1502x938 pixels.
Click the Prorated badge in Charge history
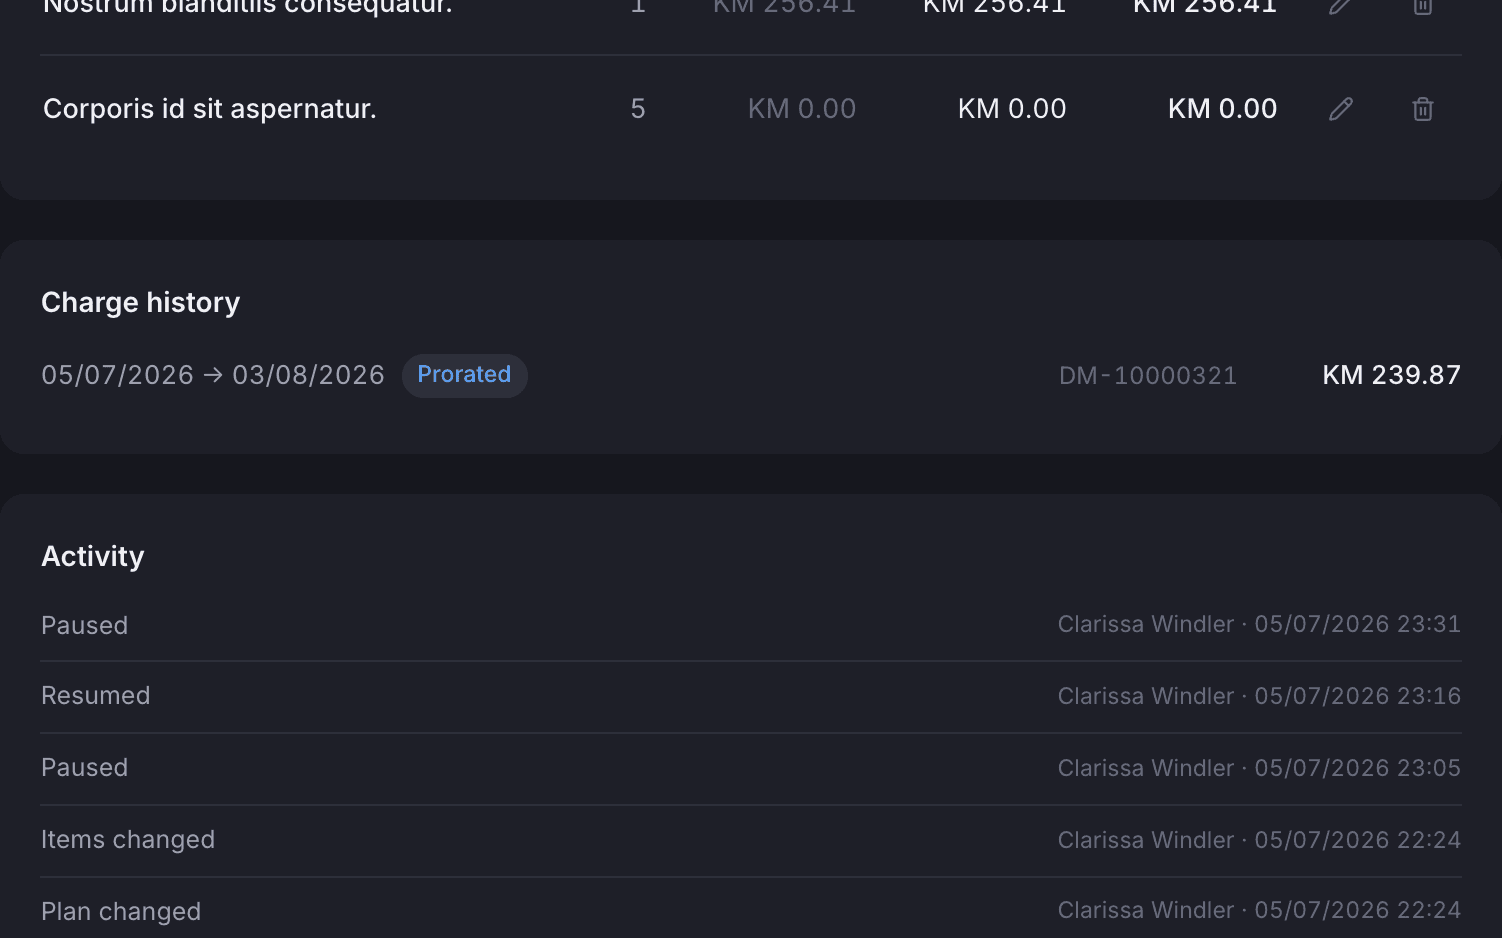tap(464, 375)
